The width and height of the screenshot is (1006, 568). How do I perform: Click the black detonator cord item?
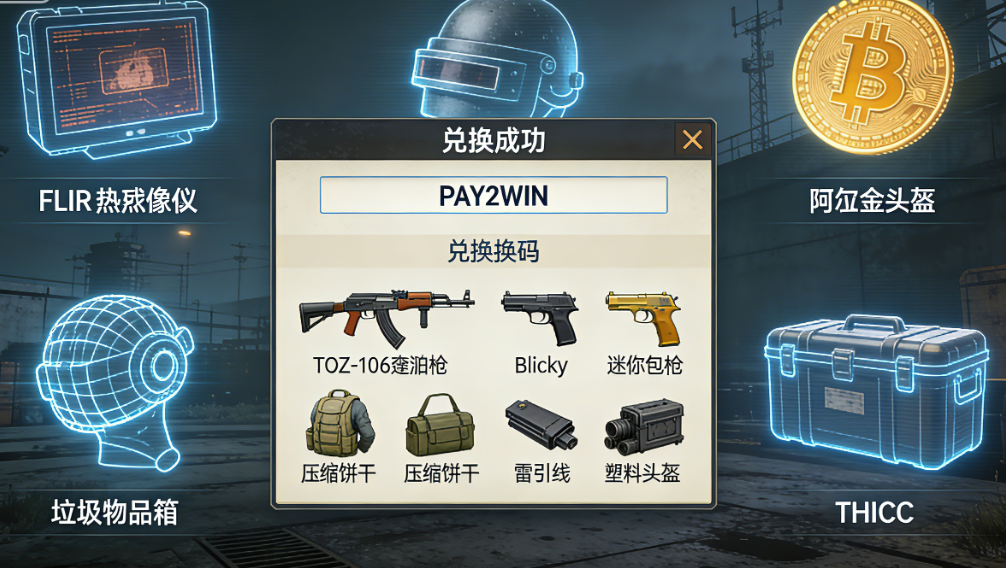pos(541,425)
